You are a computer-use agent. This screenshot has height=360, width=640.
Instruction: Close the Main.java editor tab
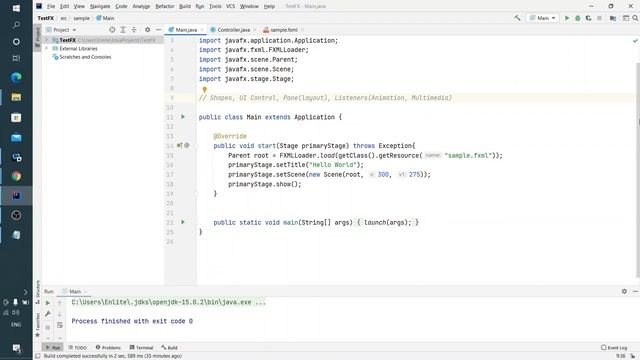click(x=202, y=30)
